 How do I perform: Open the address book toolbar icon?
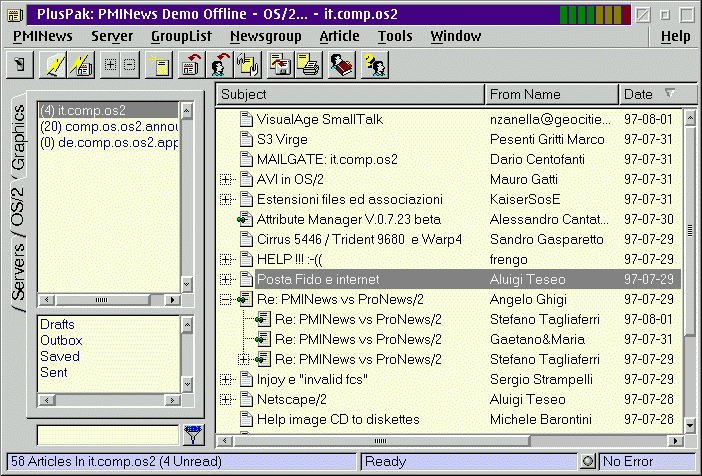343,66
